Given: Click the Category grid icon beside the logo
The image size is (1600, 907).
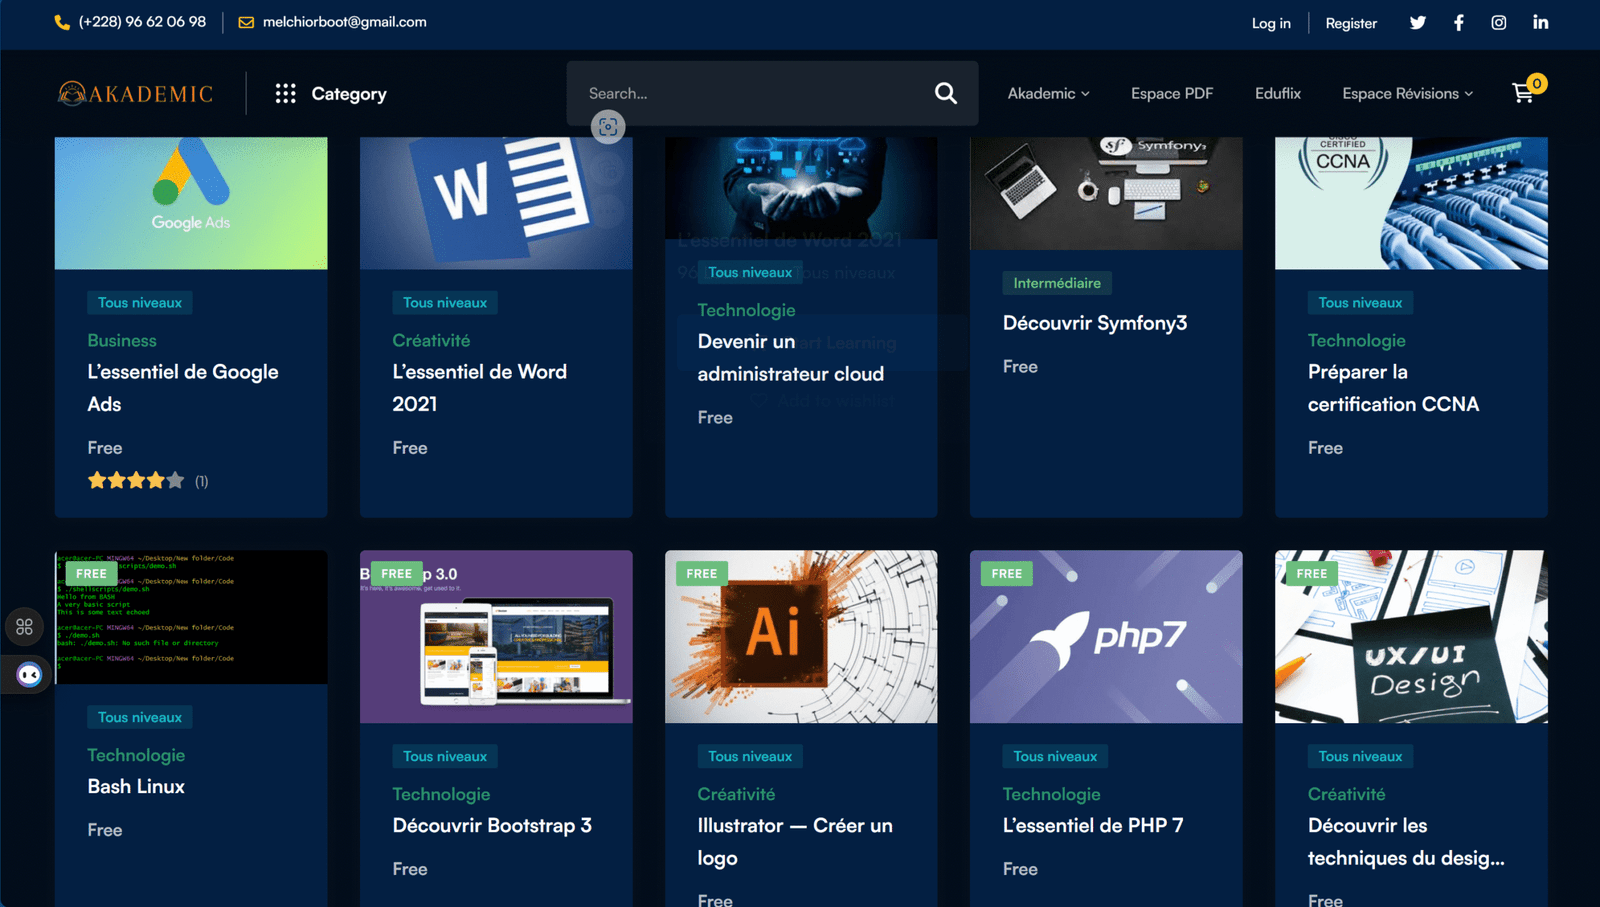Looking at the screenshot, I should click(x=286, y=92).
